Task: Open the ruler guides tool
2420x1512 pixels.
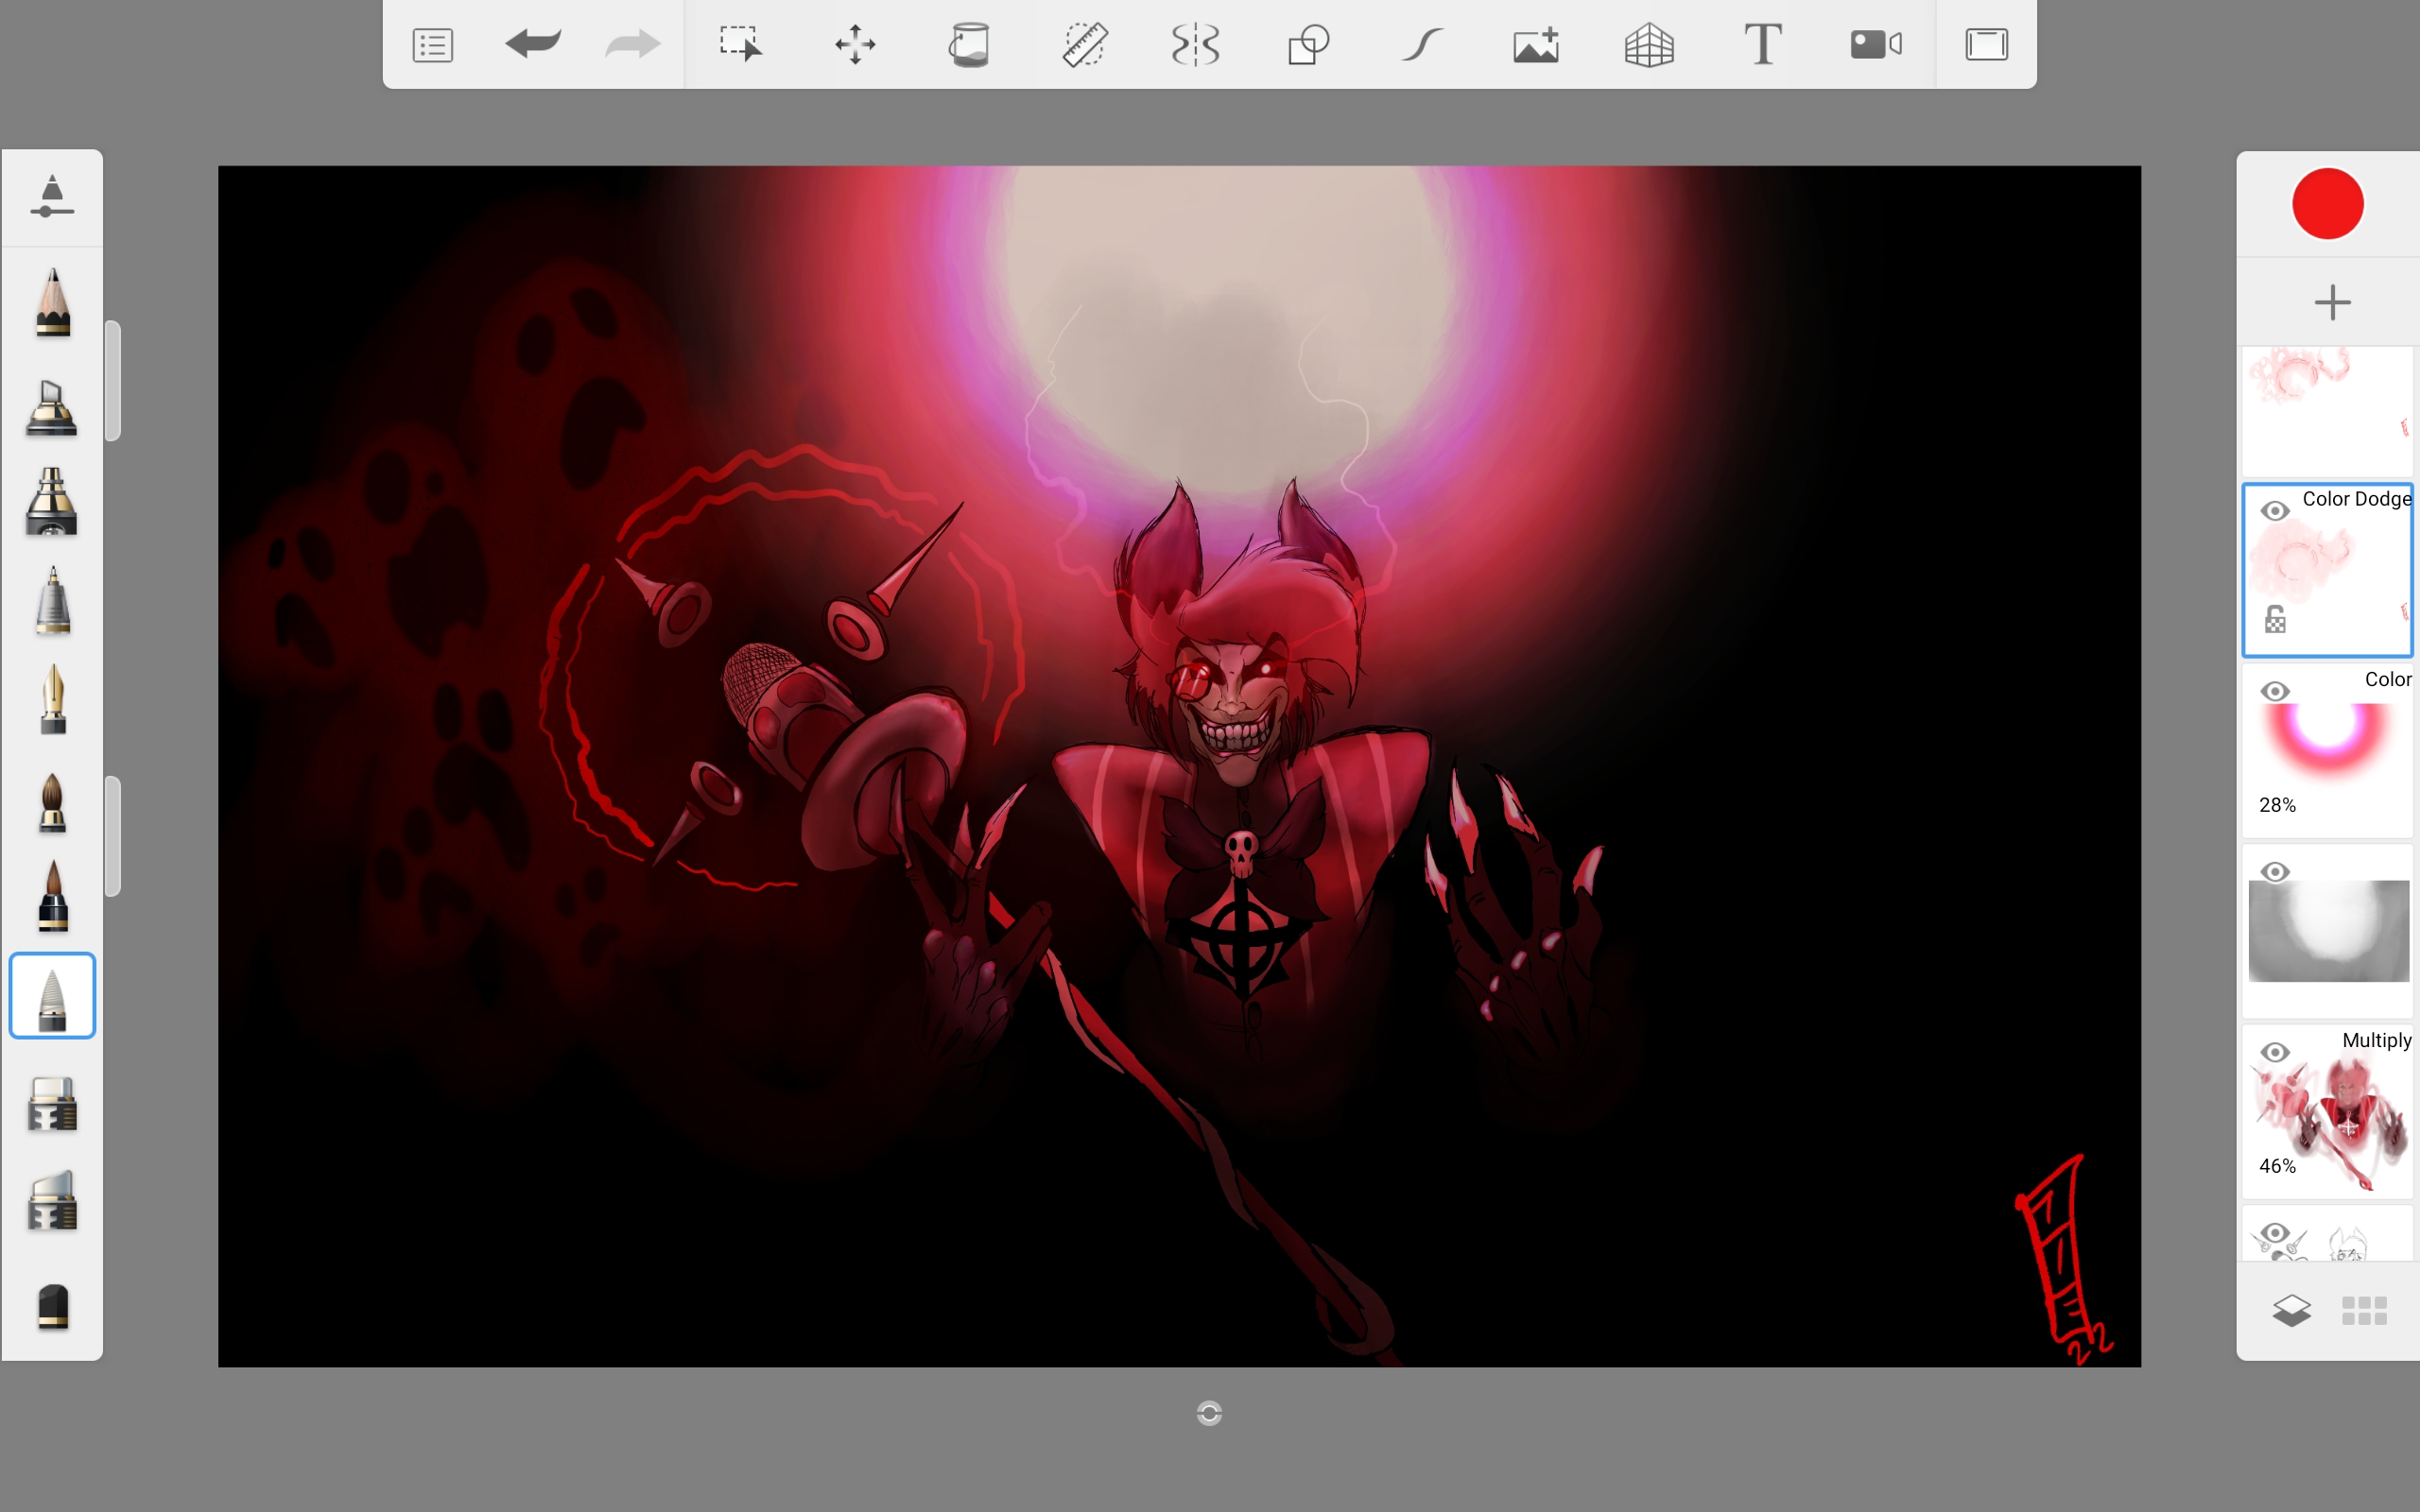Action: tap(1083, 45)
